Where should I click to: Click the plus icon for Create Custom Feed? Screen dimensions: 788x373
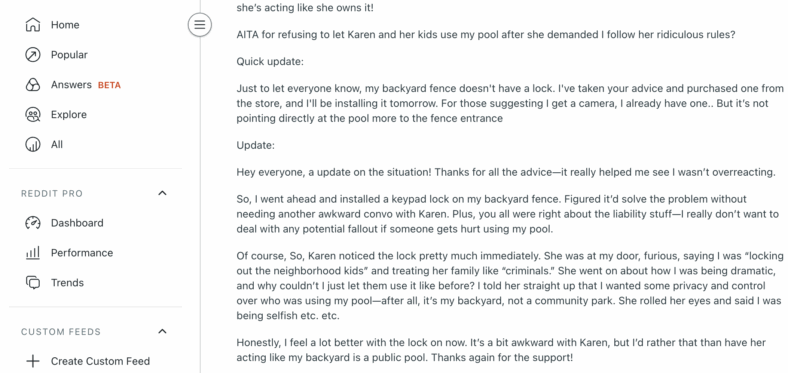[x=33, y=361]
